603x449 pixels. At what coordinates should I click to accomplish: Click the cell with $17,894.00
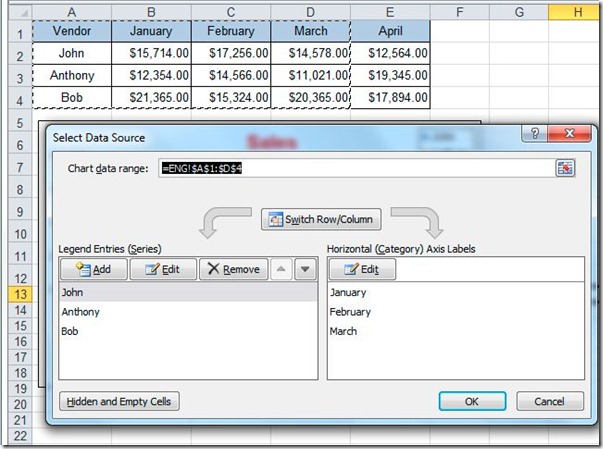coord(390,98)
